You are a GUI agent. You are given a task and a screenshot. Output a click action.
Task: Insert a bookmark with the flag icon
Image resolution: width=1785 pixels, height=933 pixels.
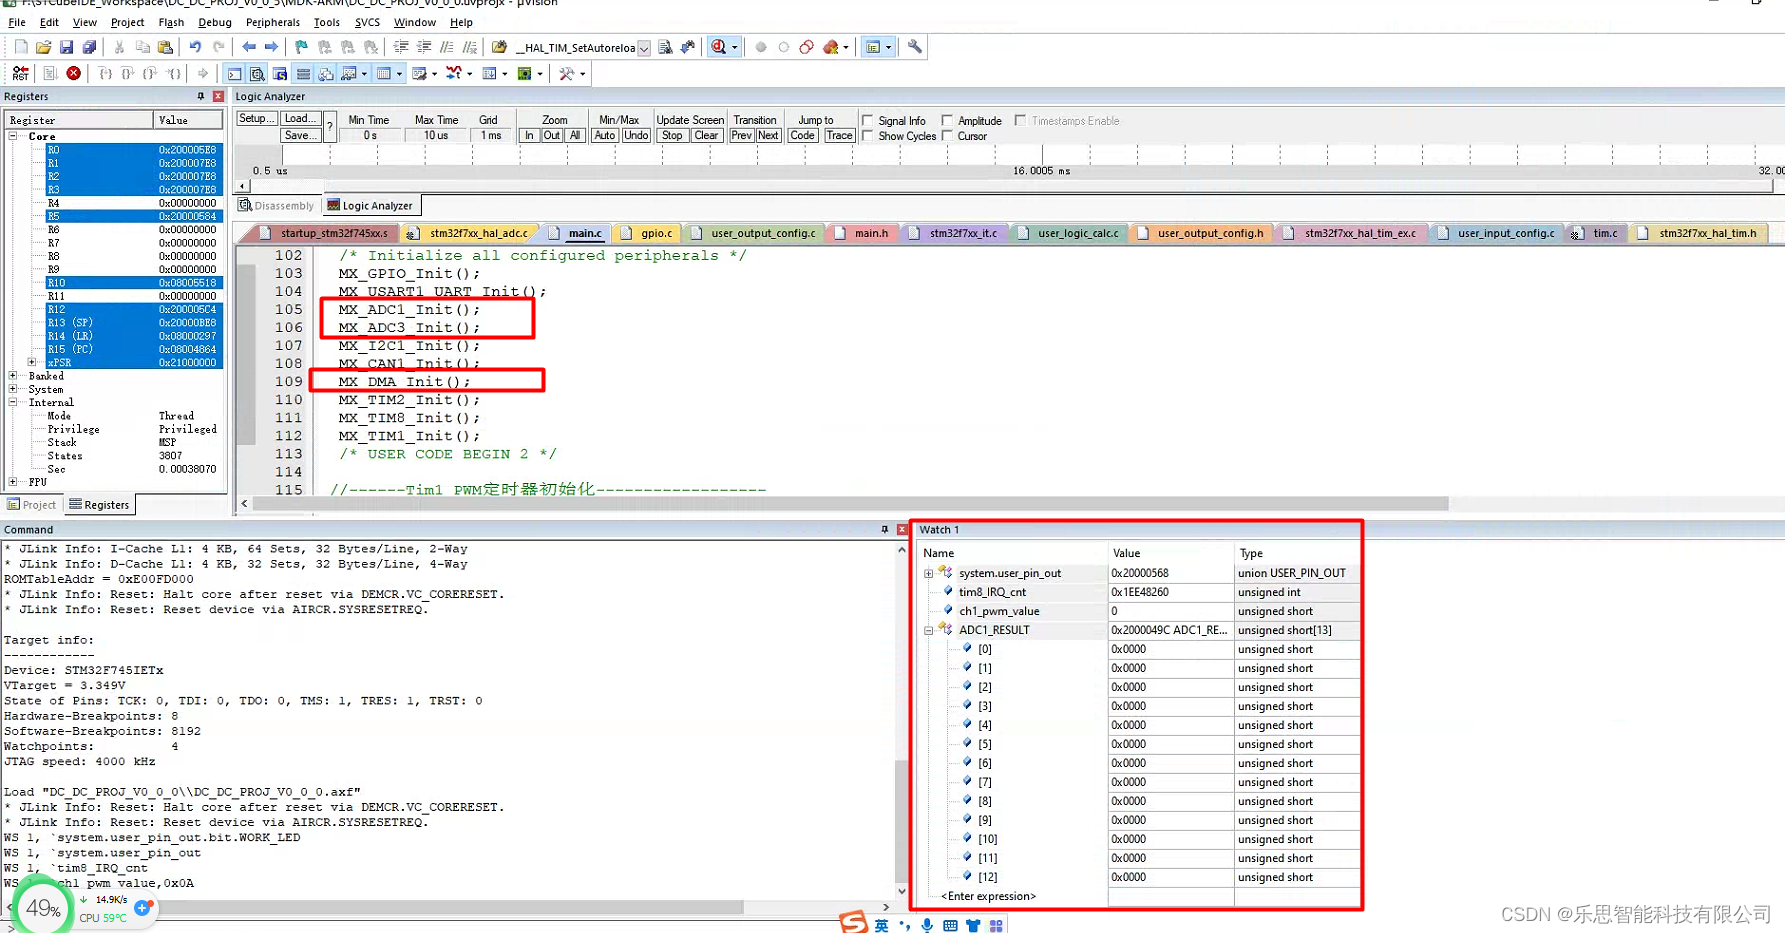pos(301,47)
